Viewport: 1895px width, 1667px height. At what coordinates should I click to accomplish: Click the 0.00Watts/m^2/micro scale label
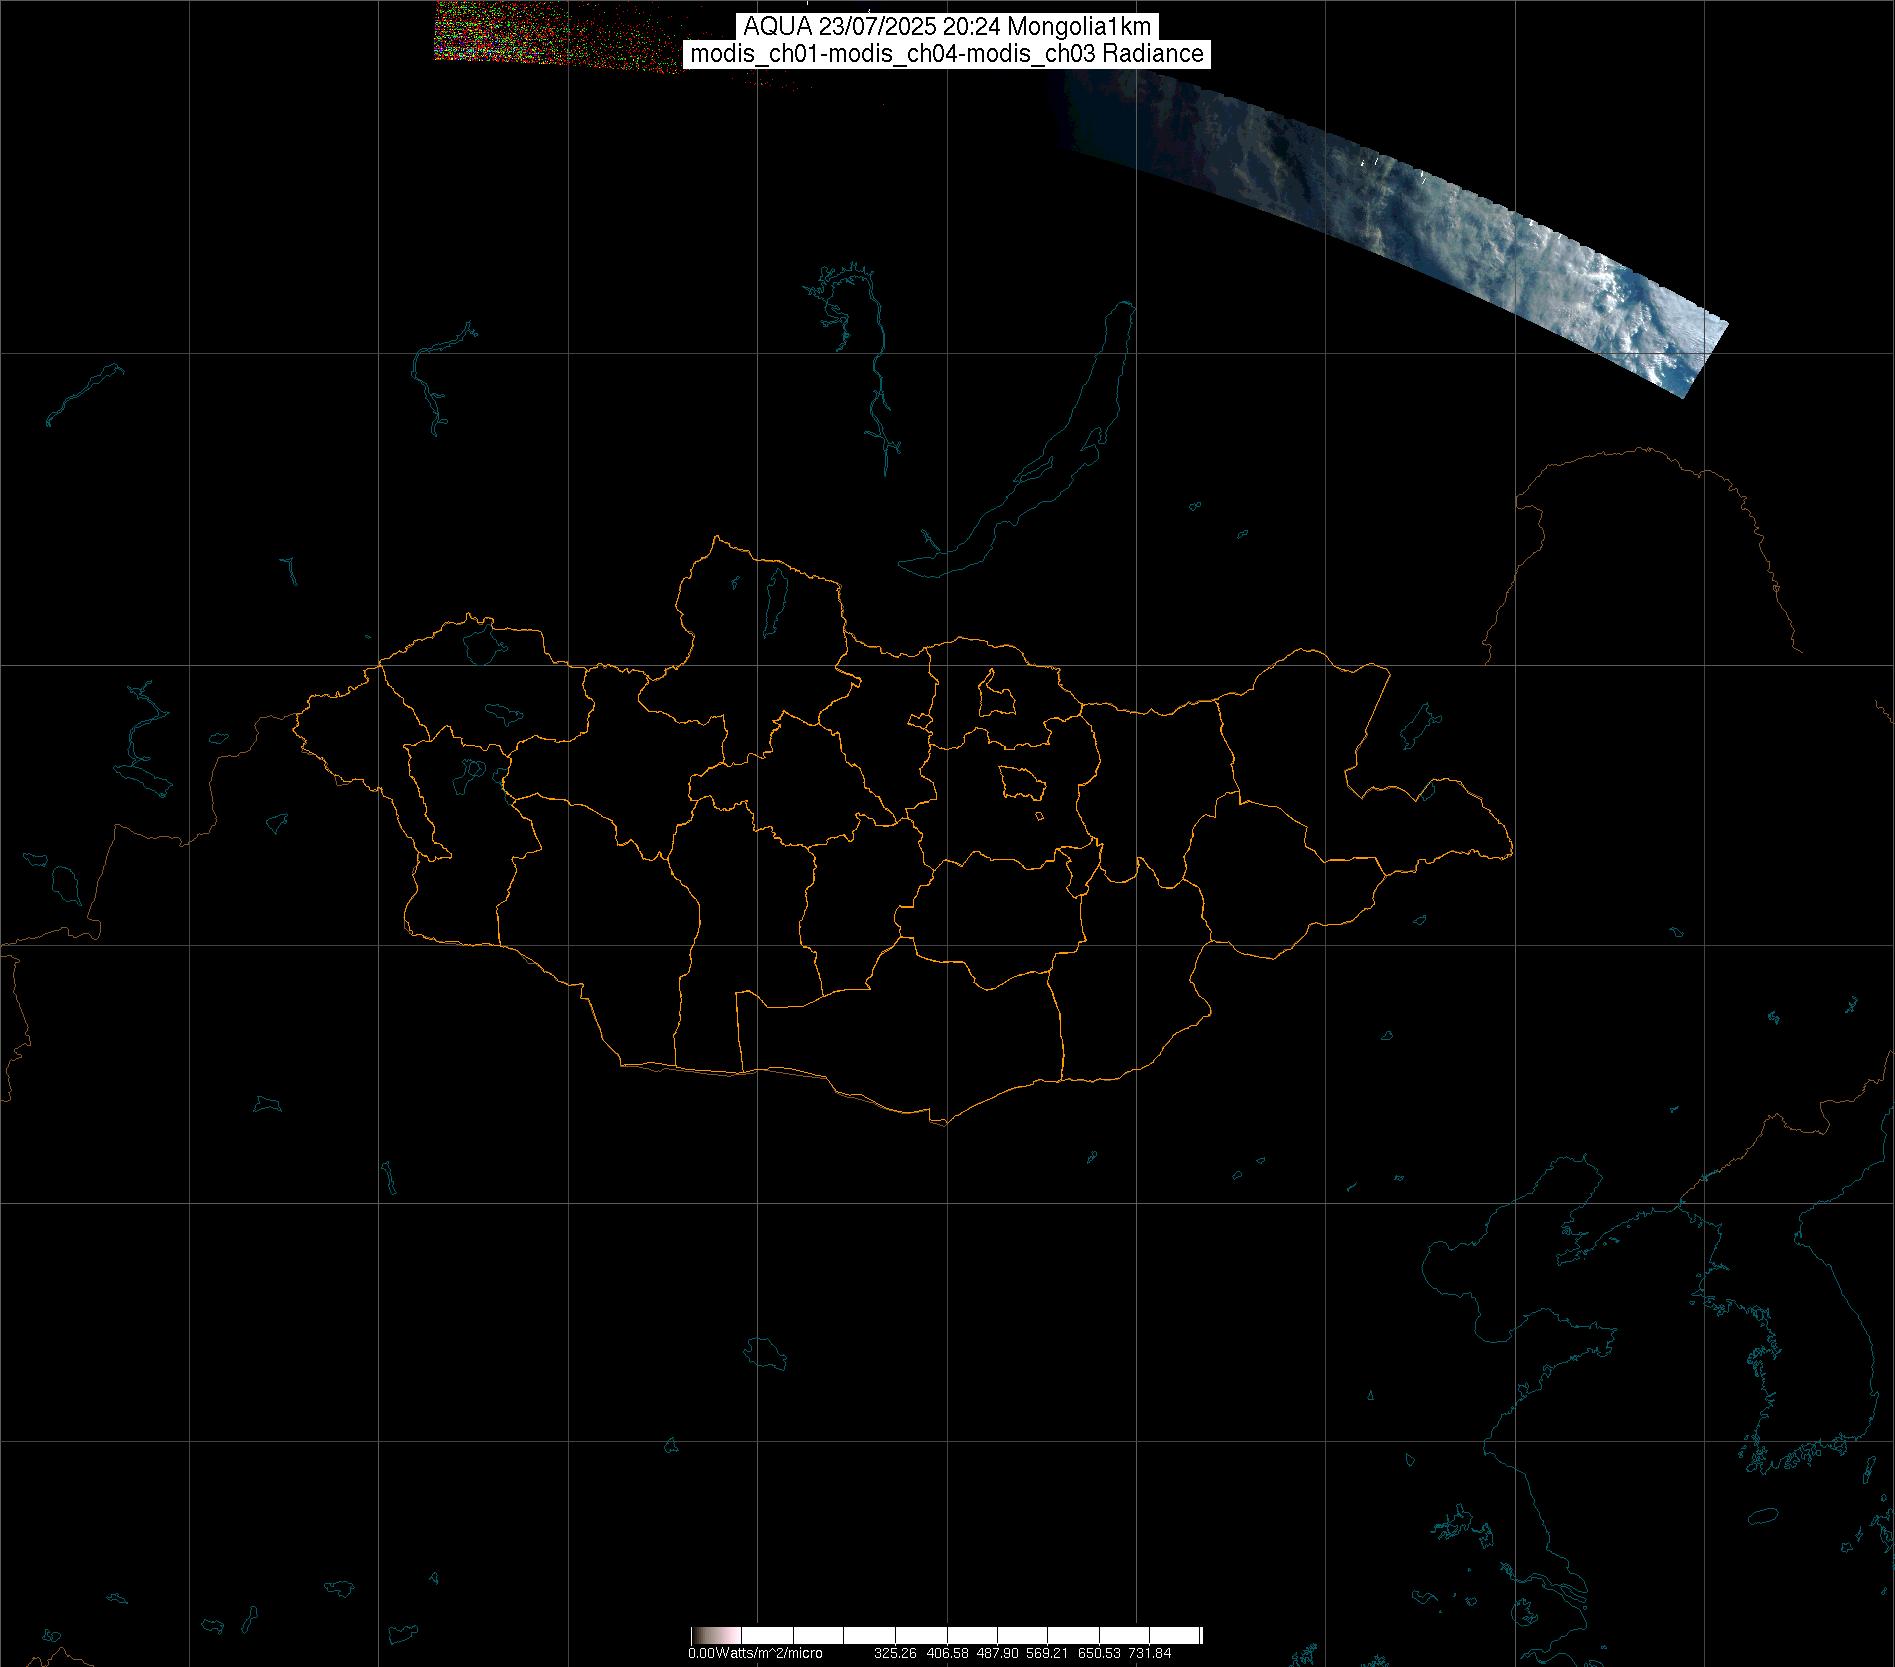(x=755, y=1653)
